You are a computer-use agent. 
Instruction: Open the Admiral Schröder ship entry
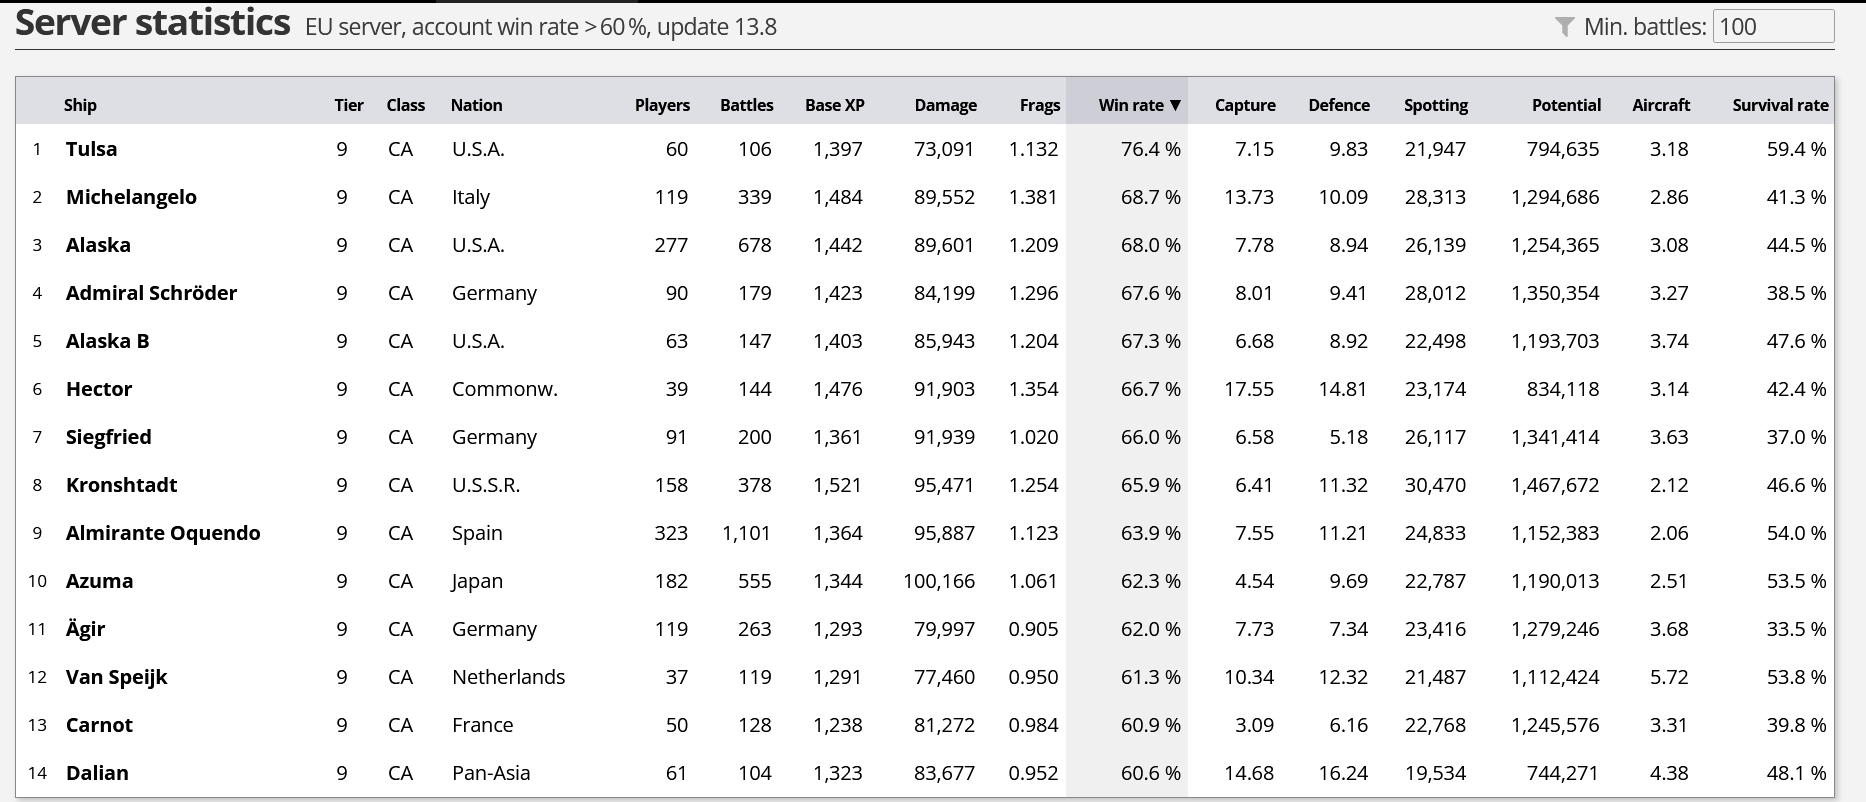(151, 293)
